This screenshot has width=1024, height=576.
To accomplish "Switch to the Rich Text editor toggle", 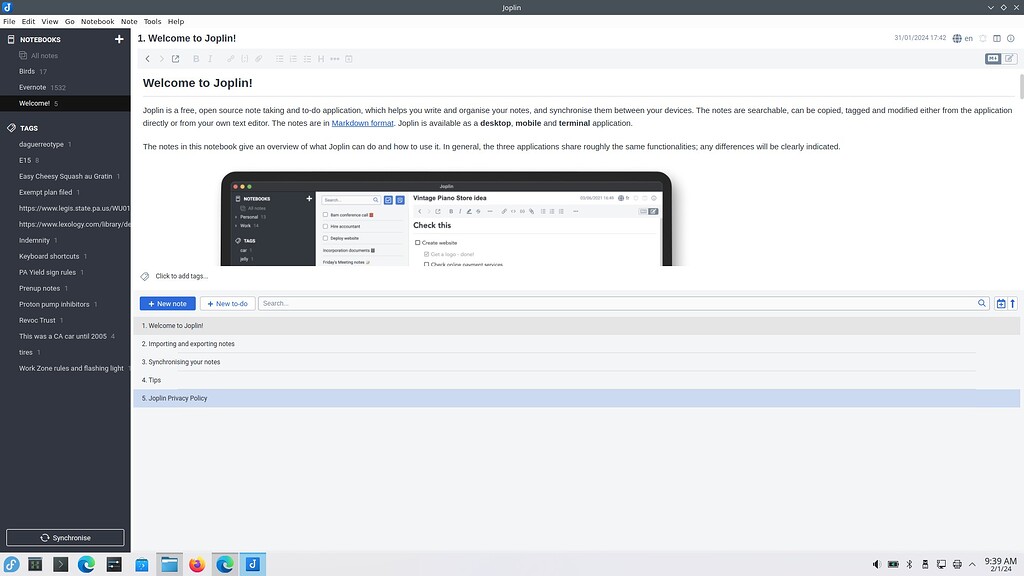I will tap(1009, 58).
